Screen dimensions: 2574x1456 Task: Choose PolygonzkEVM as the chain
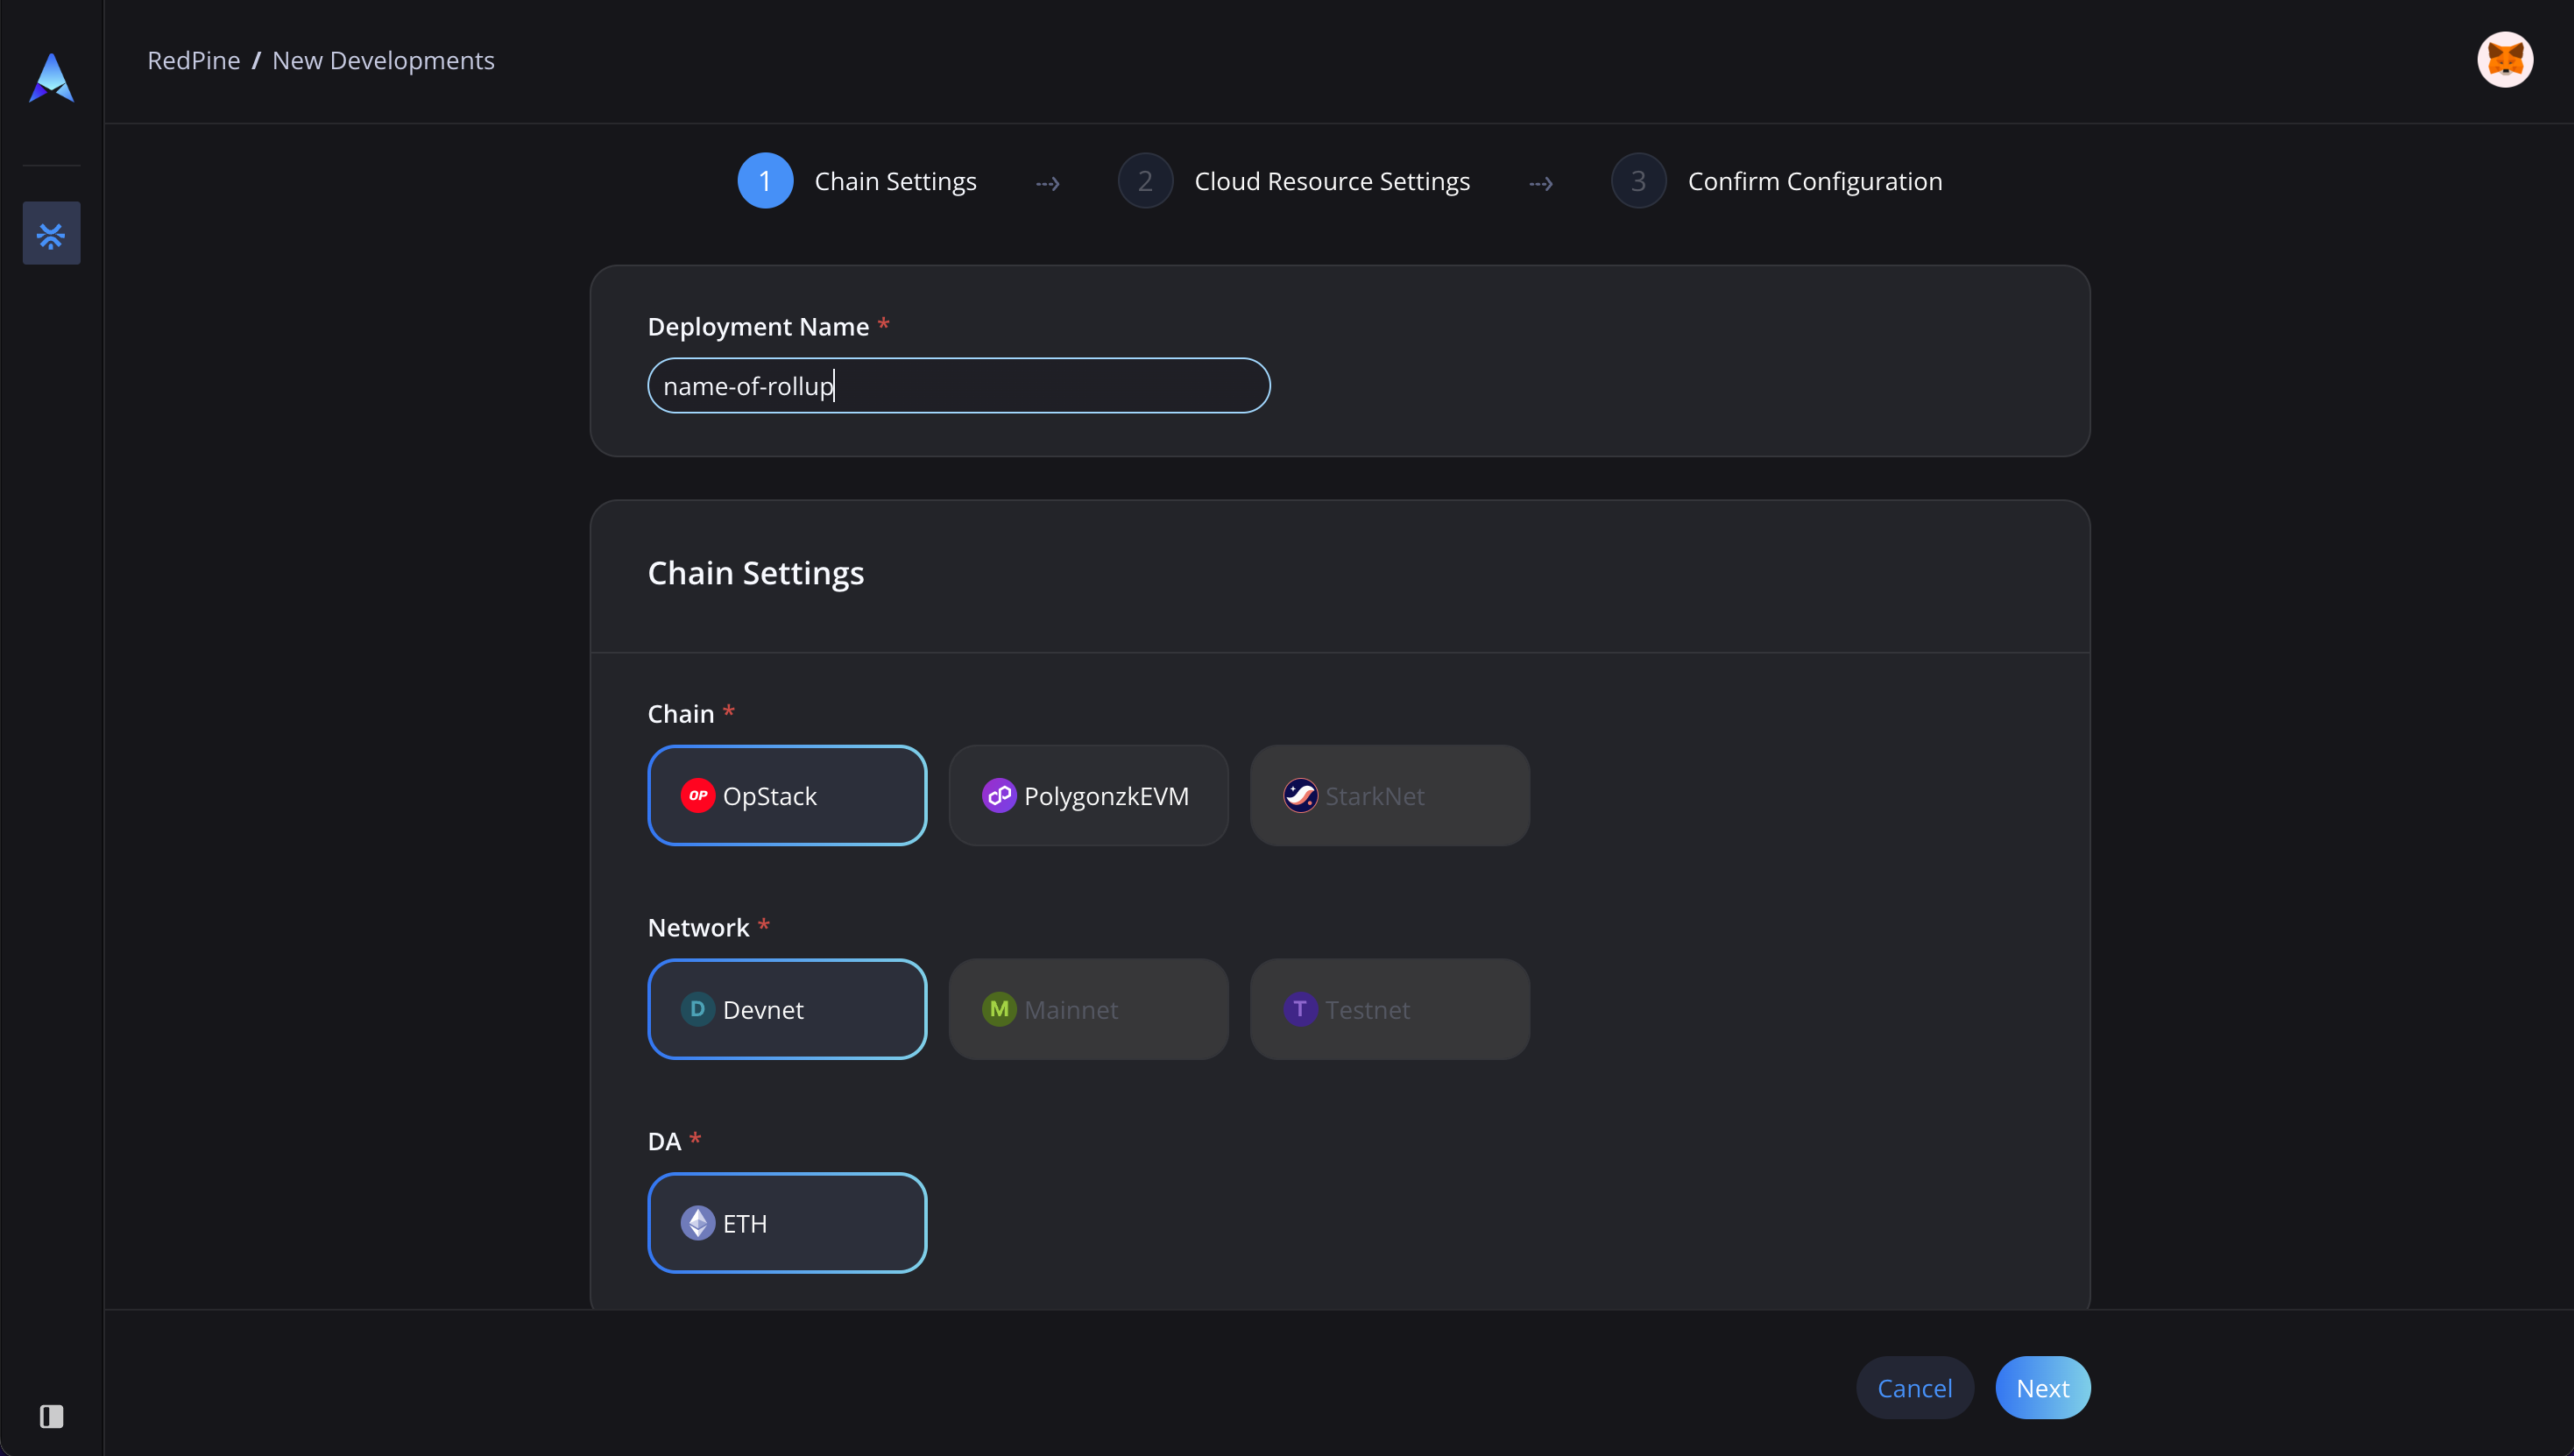1088,796
